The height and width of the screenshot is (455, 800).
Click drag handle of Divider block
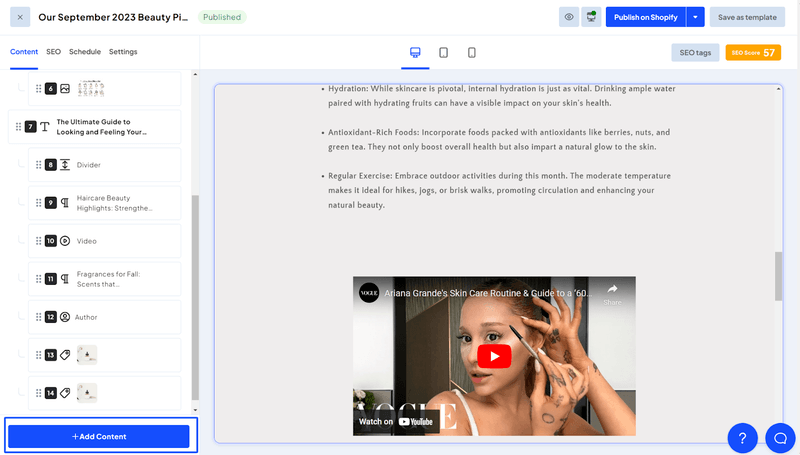[38, 165]
